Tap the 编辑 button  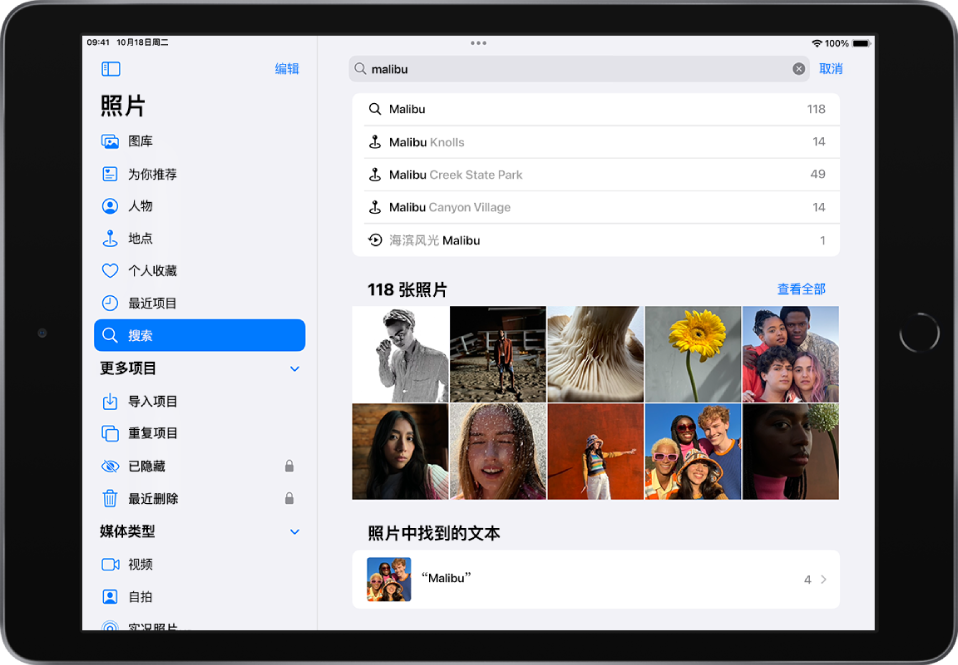coord(288,68)
